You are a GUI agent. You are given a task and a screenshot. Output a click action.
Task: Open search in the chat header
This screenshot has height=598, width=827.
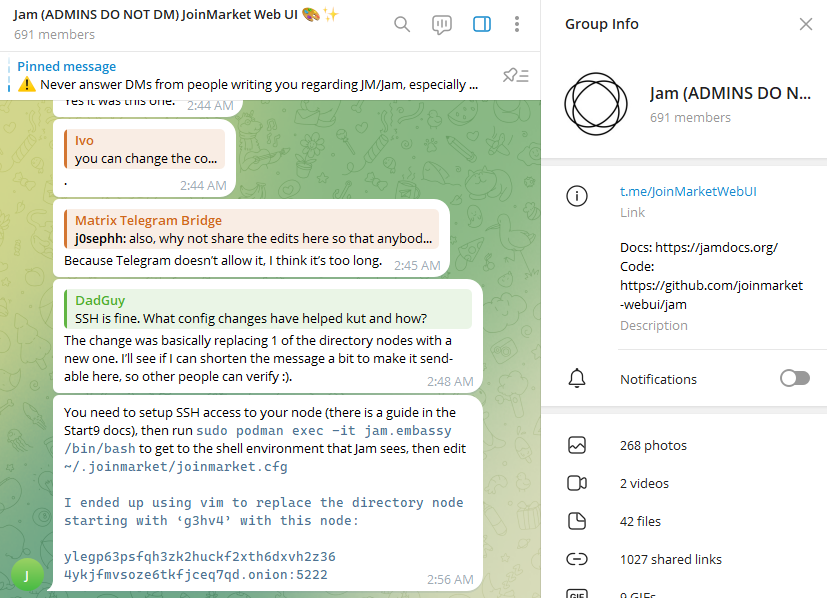click(402, 24)
